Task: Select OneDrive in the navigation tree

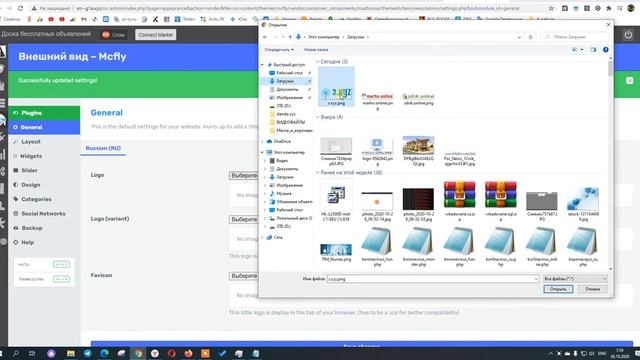Action: (x=282, y=141)
